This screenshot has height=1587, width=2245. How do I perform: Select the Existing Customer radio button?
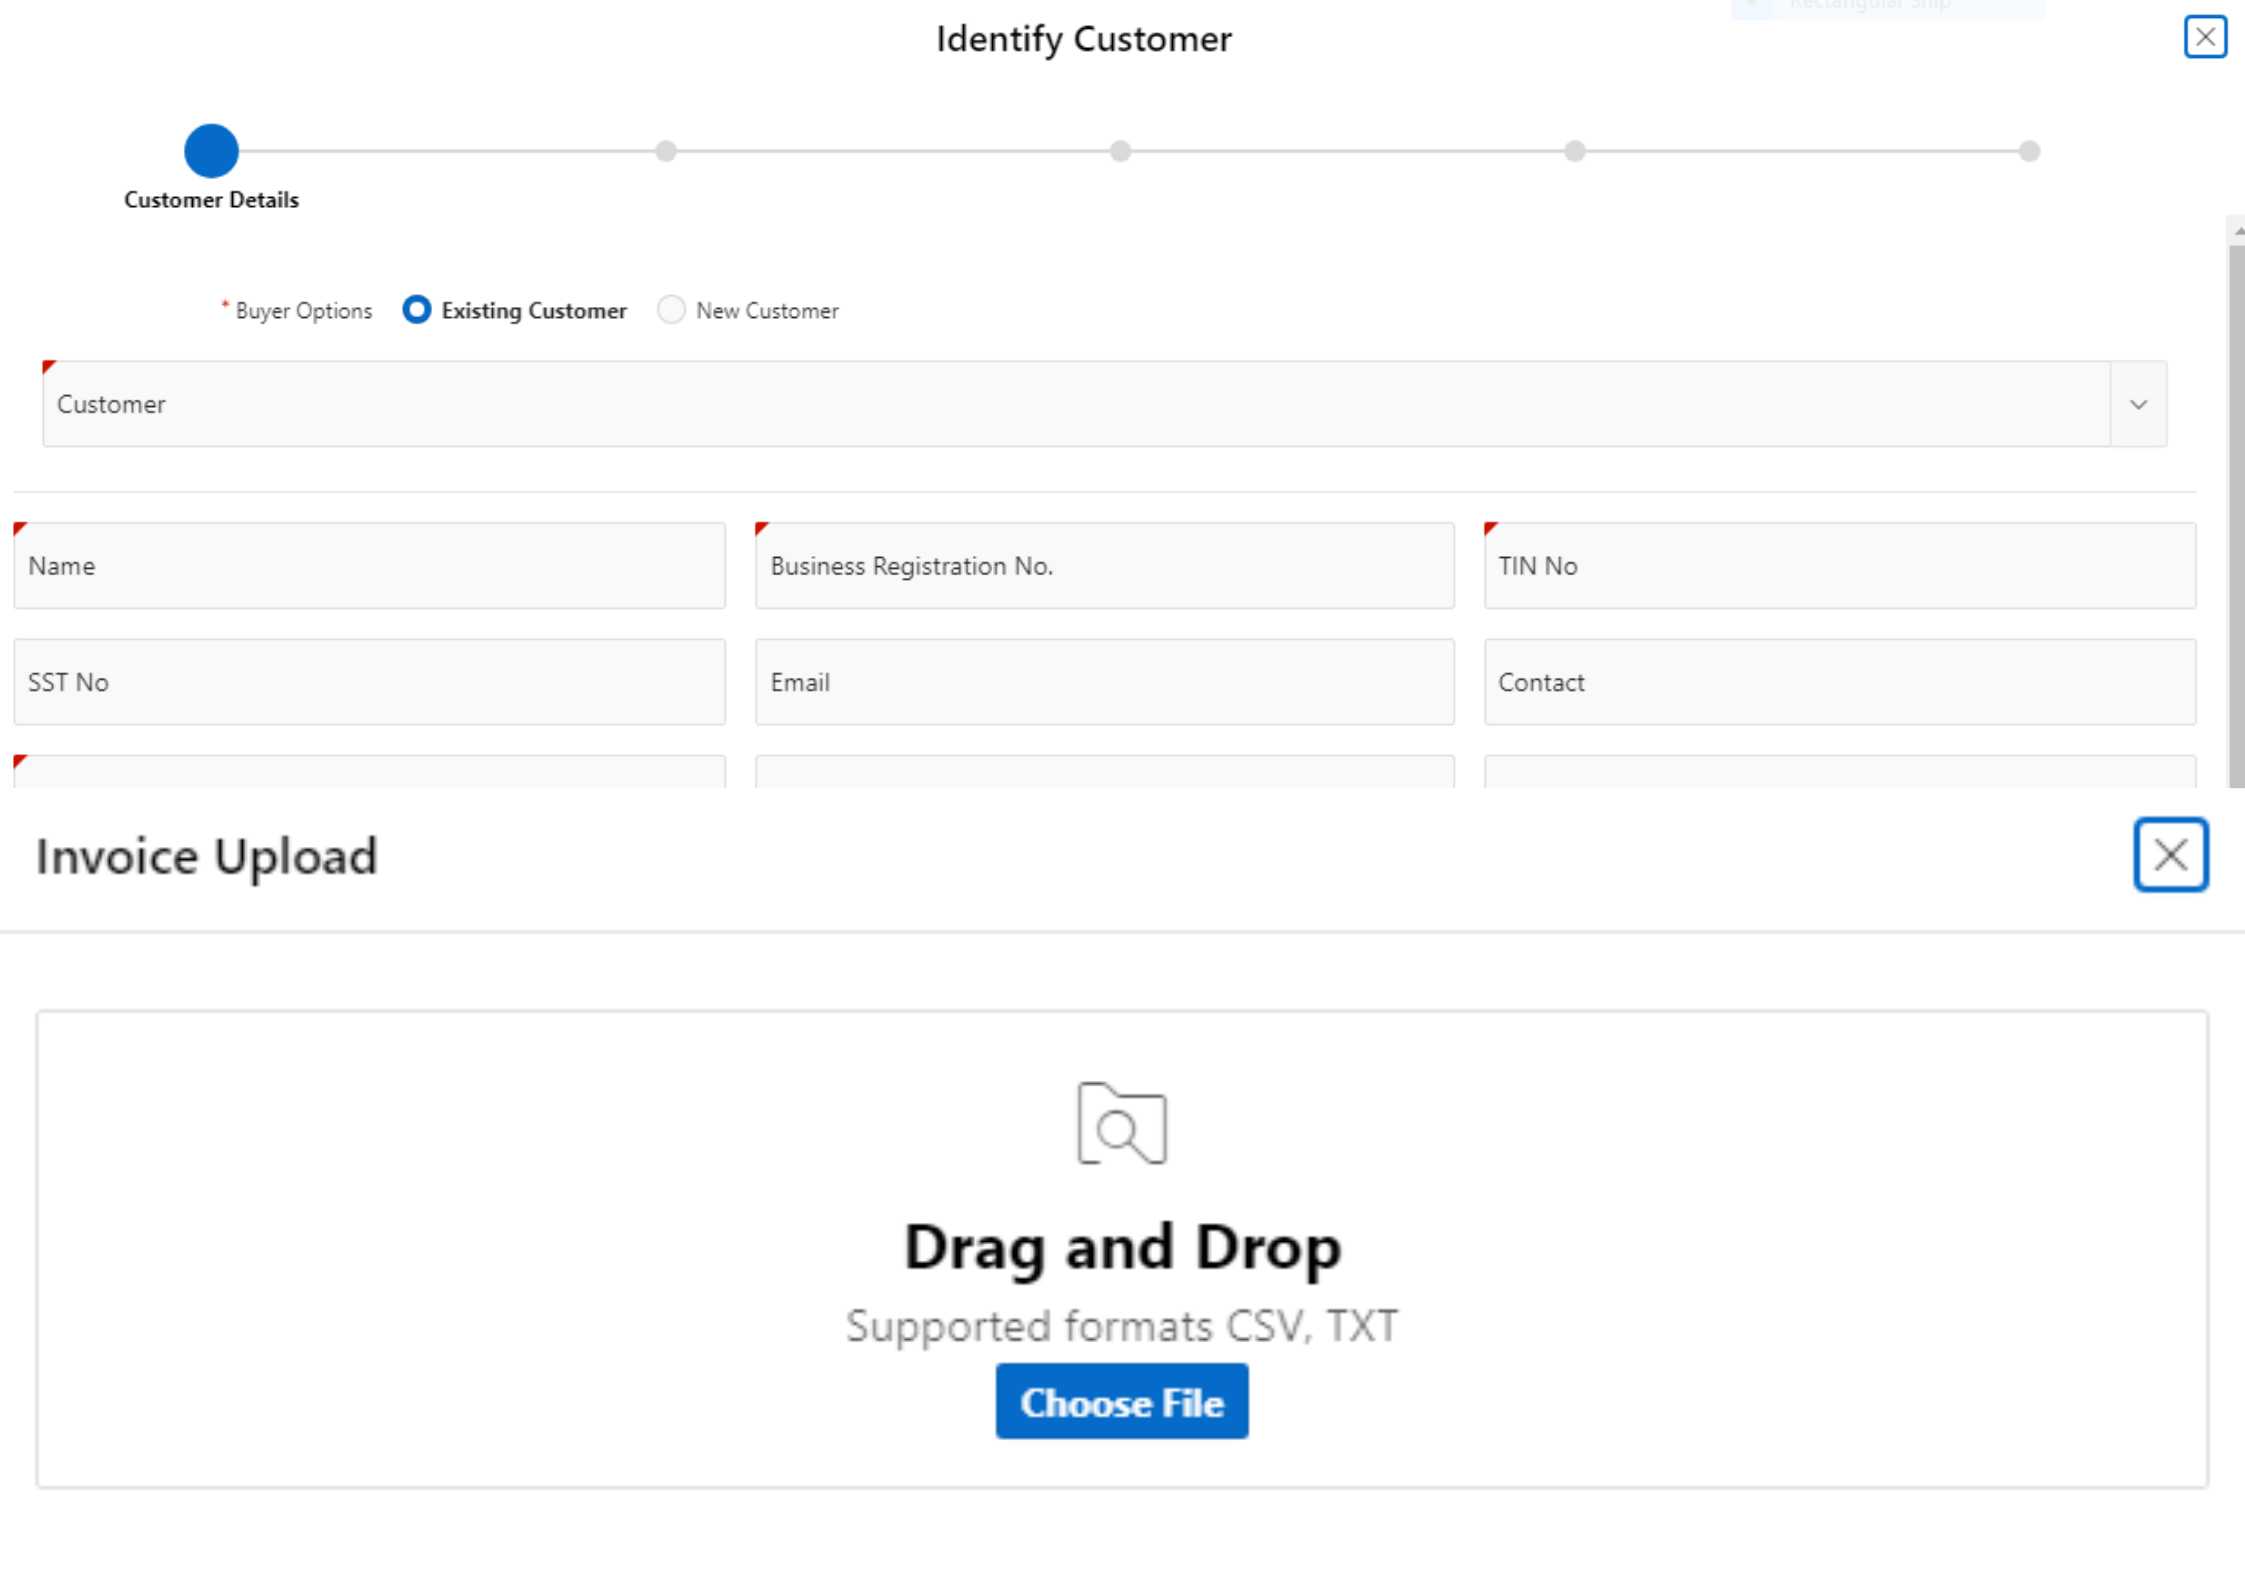[x=416, y=310]
